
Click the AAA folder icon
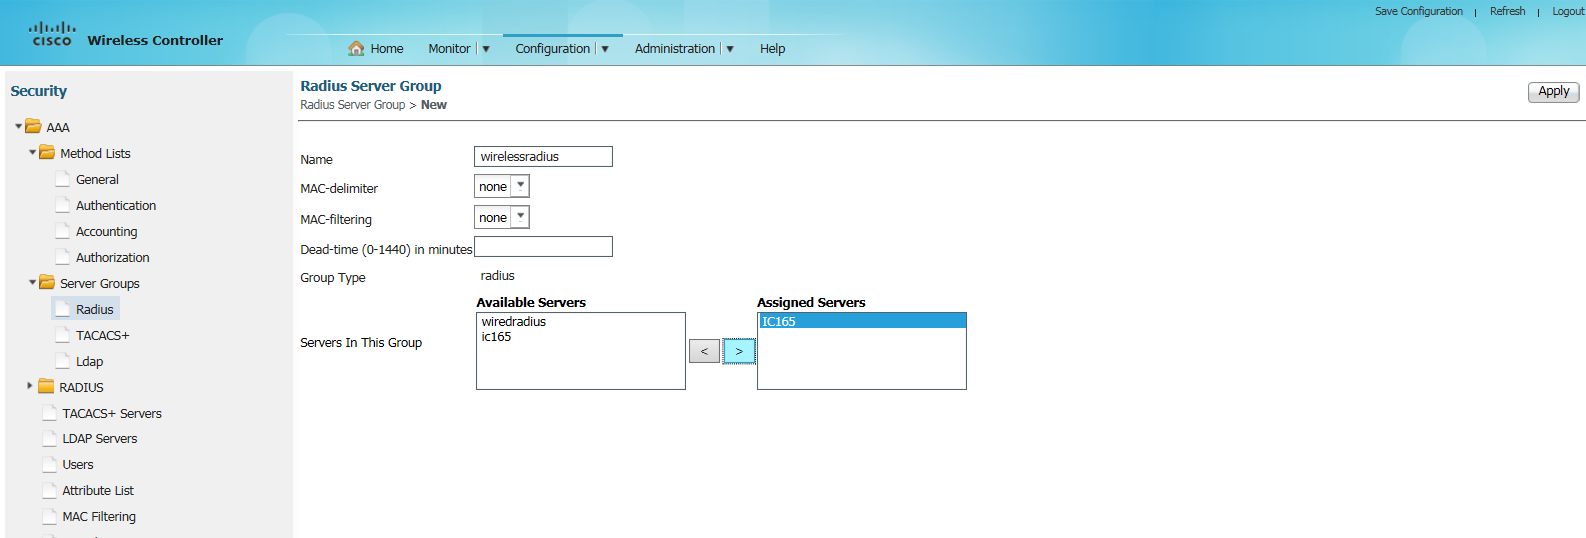click(33, 127)
